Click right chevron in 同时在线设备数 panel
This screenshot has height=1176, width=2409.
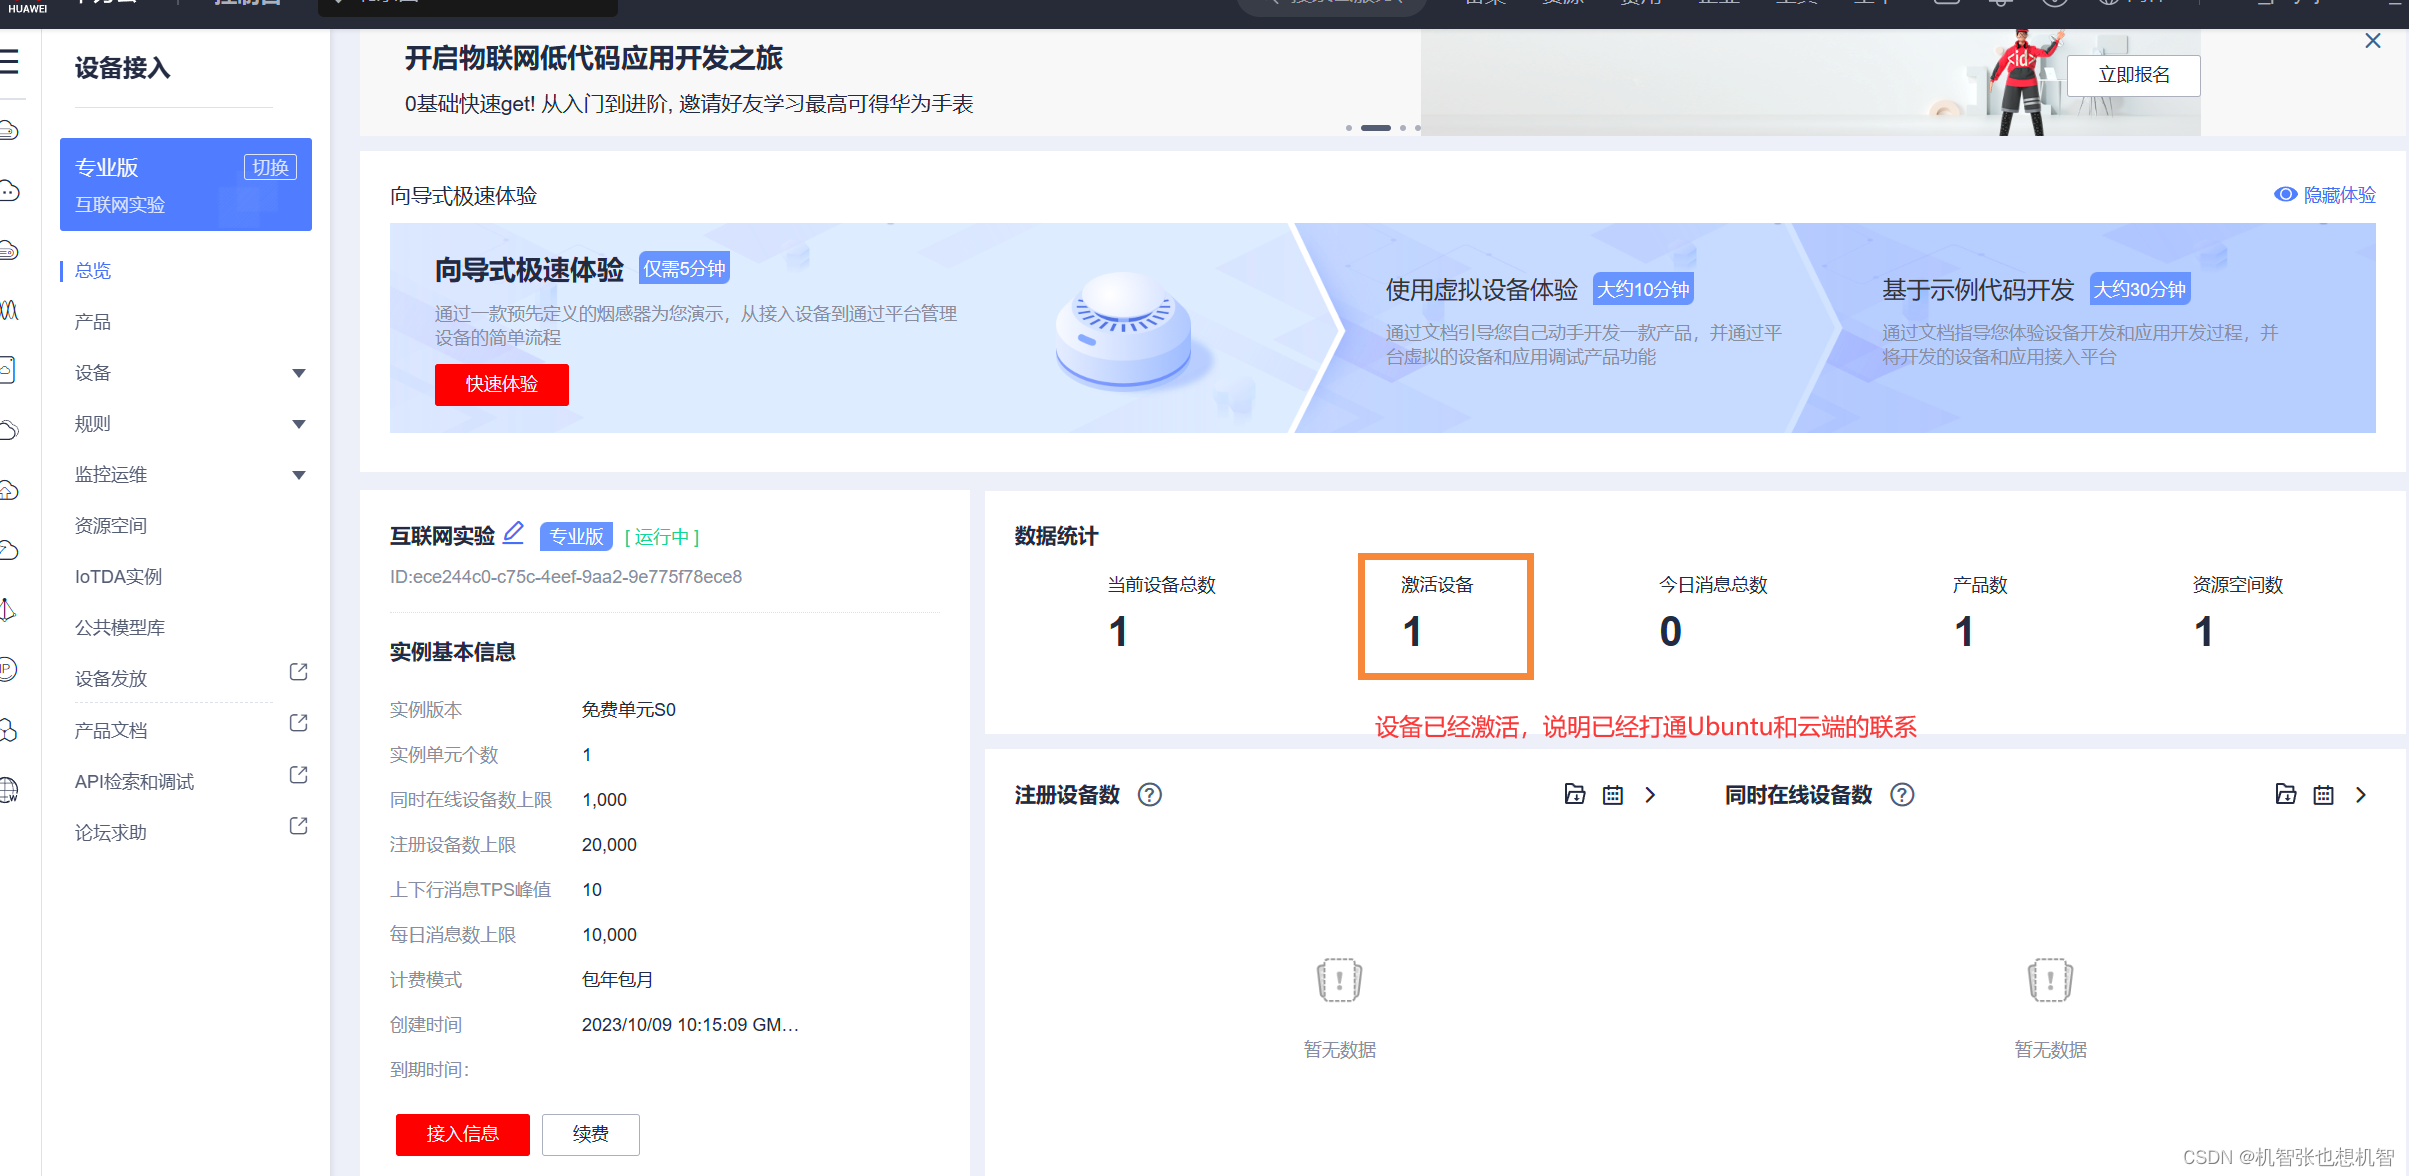click(x=2362, y=795)
